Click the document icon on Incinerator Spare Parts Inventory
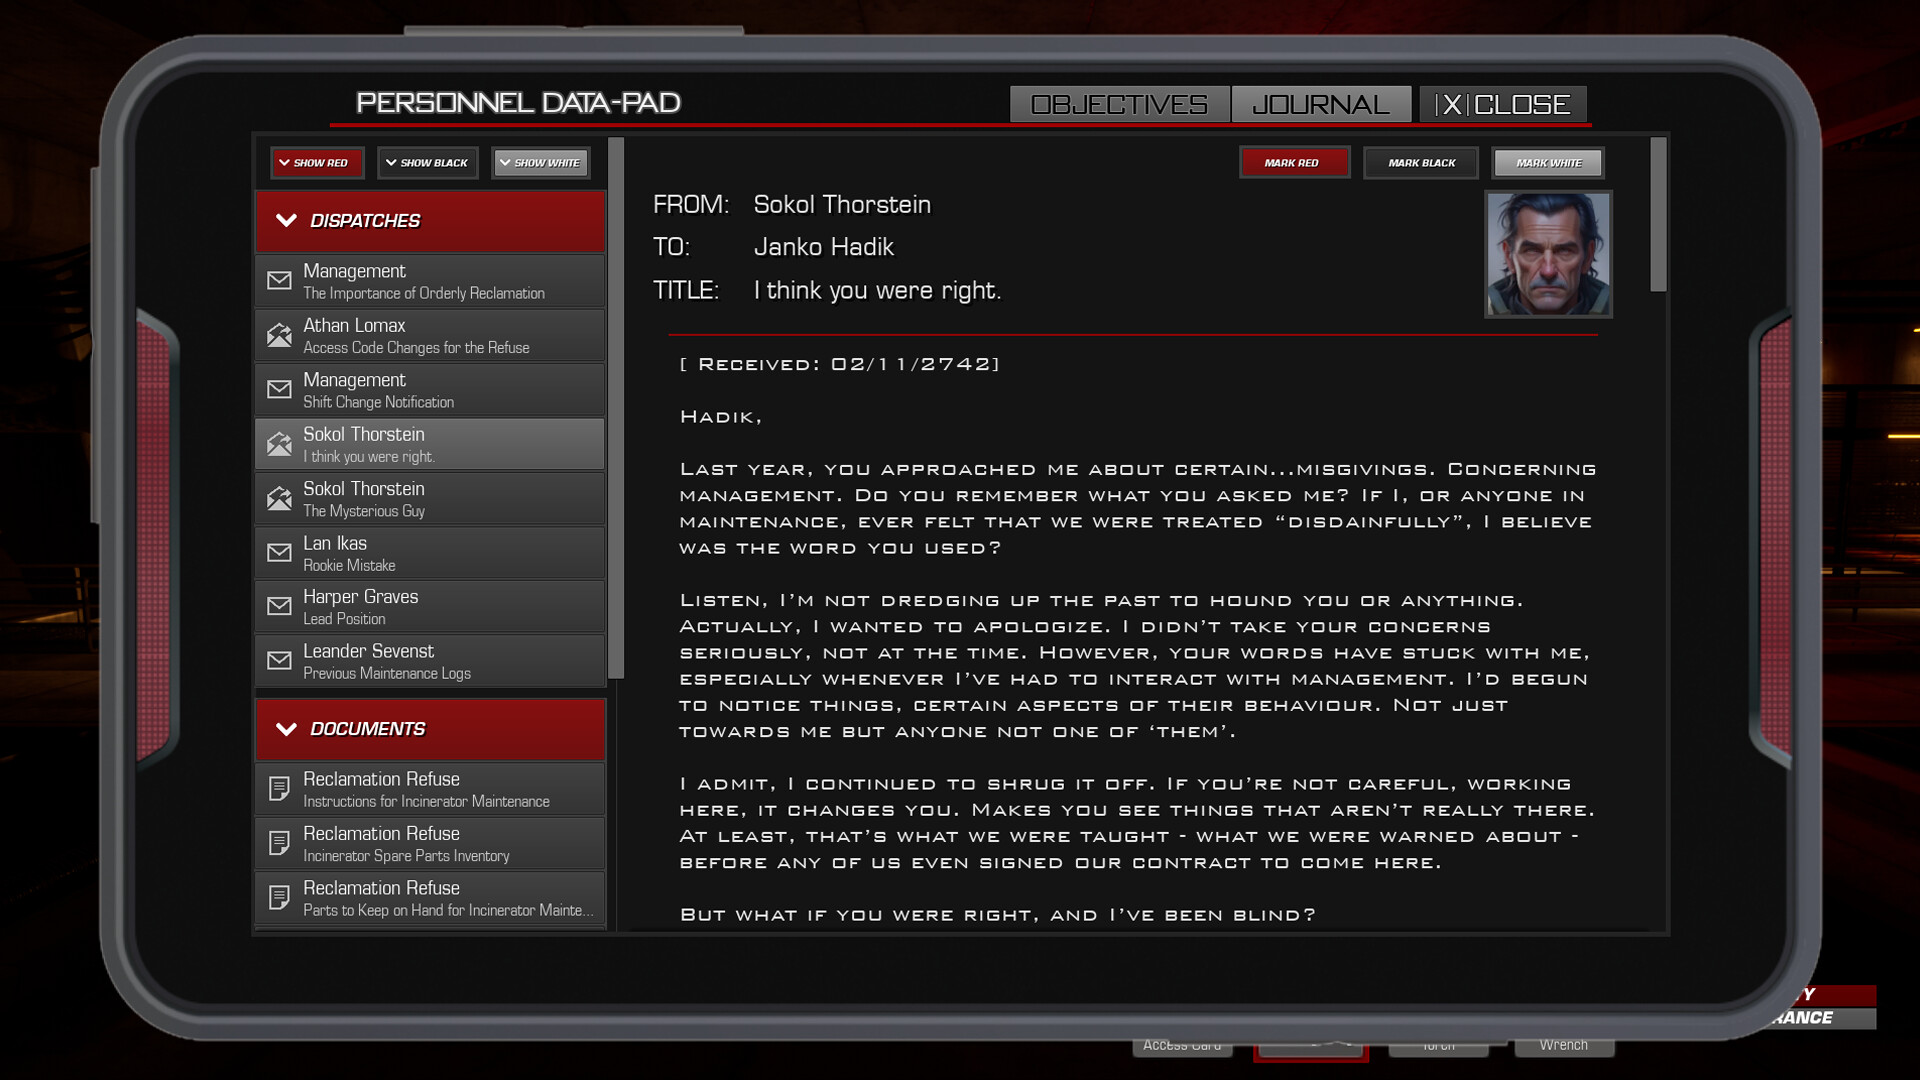Viewport: 1920px width, 1080px height. (280, 843)
